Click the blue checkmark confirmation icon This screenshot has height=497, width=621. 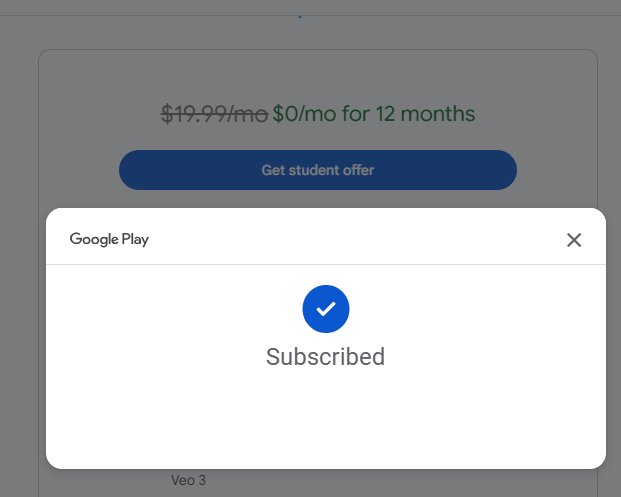[x=325, y=310]
